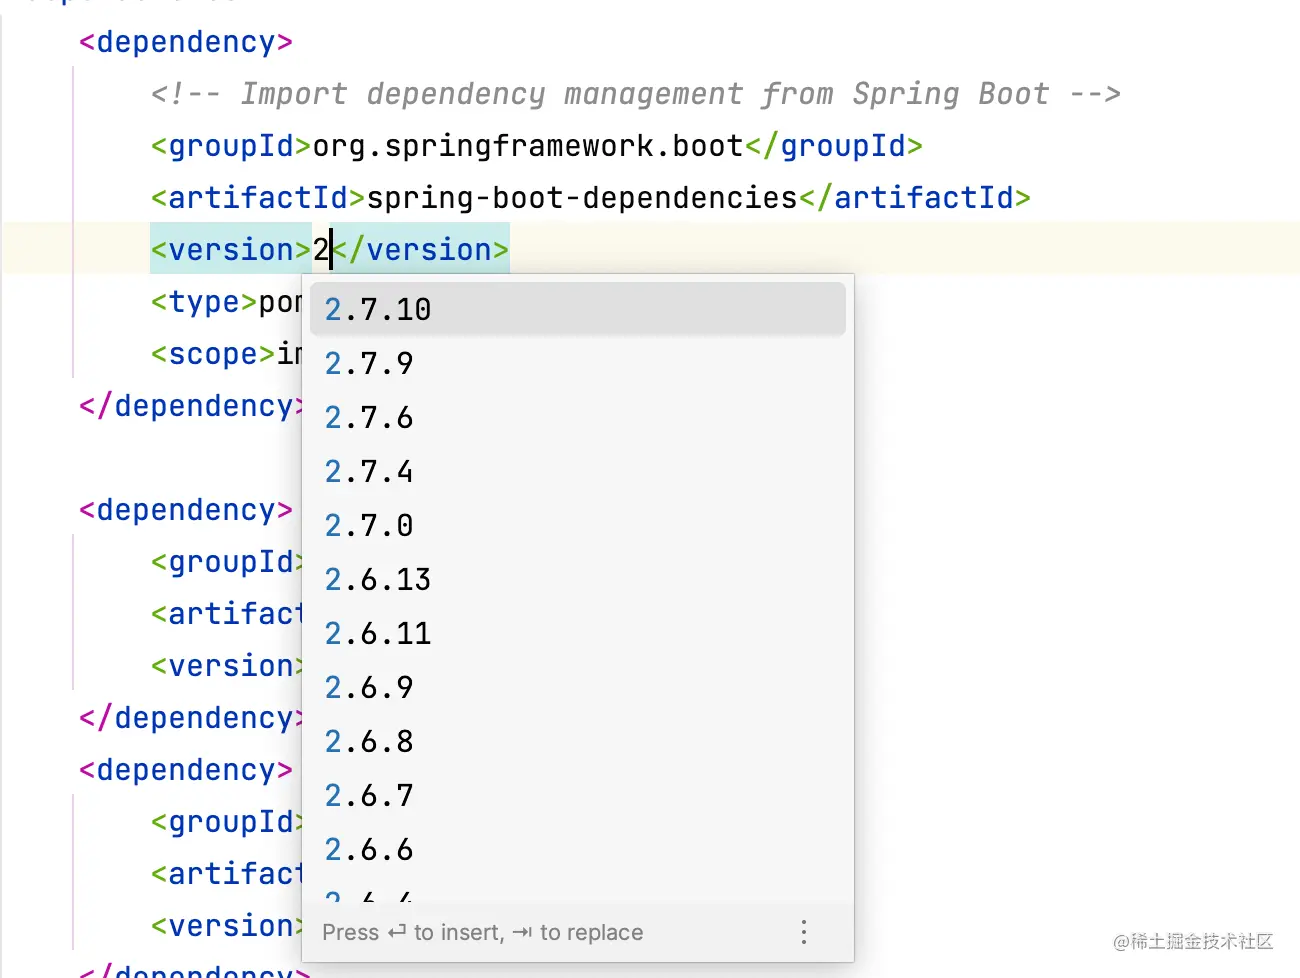
Task: Click the scope tag line
Action: 226,354
